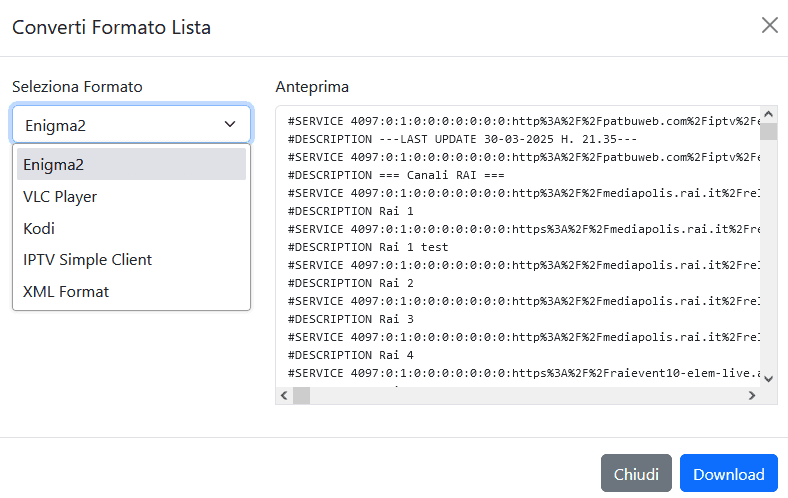788x498 pixels.
Task: Choose VLC Player from format list
Action: [131, 196]
